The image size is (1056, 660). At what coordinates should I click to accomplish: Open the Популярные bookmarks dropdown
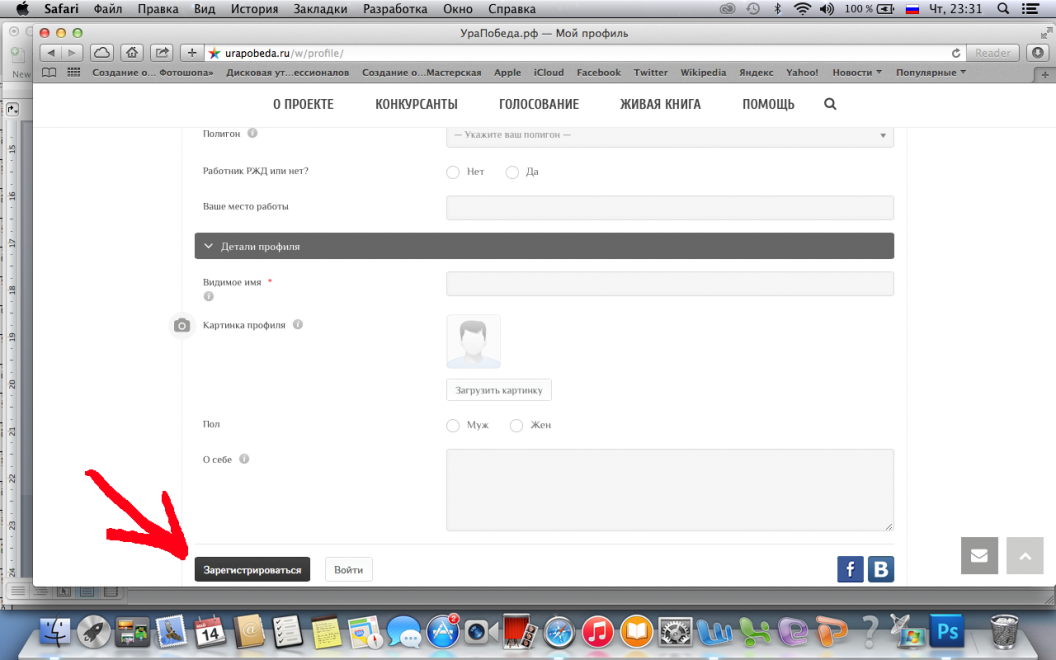pyautogui.click(x=931, y=72)
